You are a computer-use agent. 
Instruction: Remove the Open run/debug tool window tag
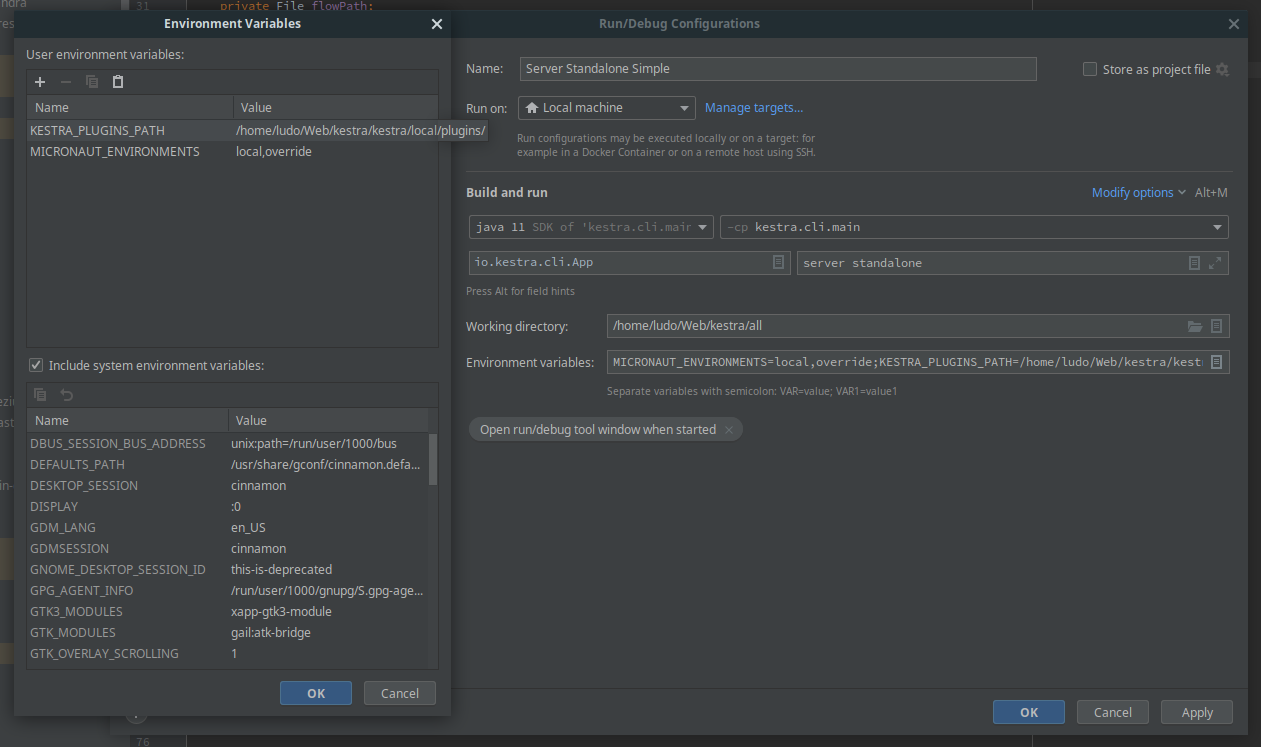[x=730, y=429]
